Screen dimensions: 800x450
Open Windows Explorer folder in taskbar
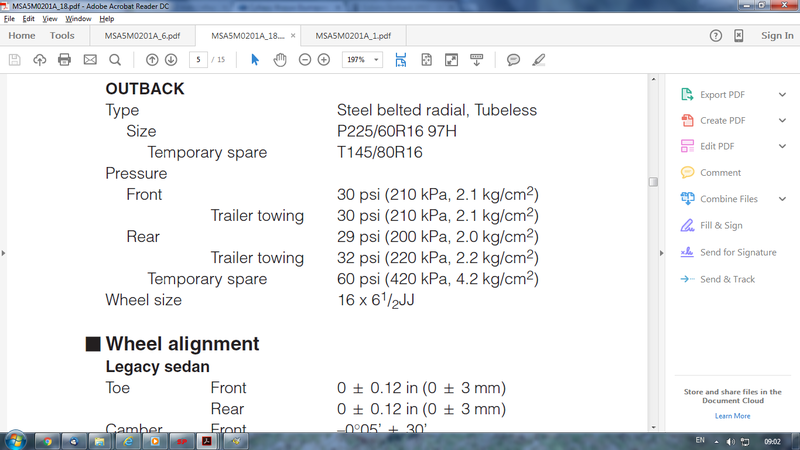point(100,441)
